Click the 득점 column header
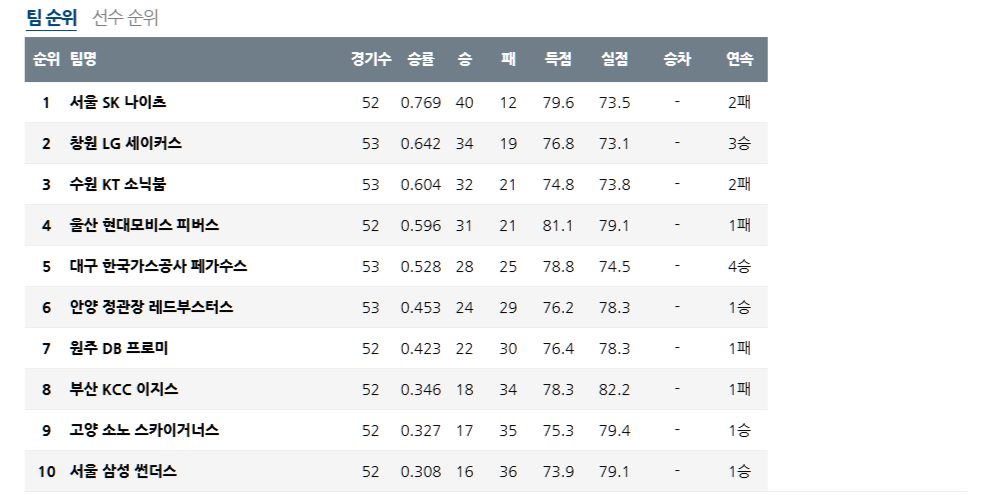The image size is (1001, 495). (x=558, y=59)
